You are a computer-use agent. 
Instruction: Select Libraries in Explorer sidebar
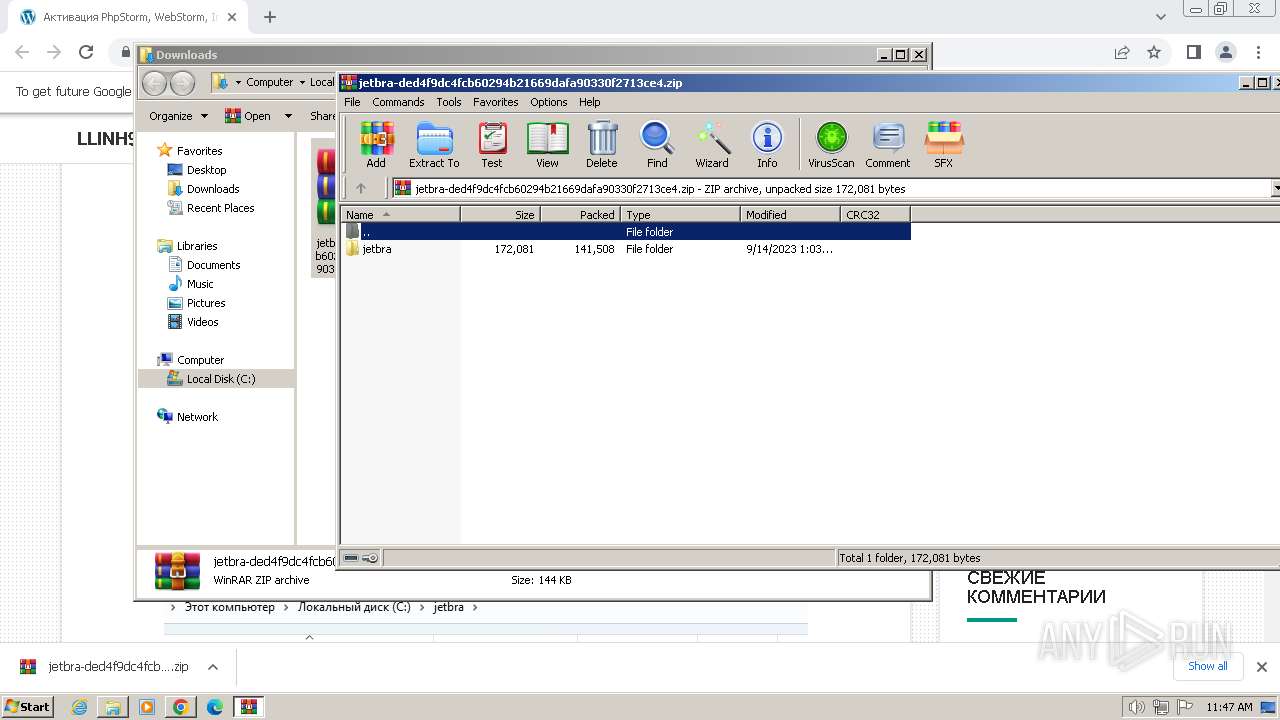197,246
